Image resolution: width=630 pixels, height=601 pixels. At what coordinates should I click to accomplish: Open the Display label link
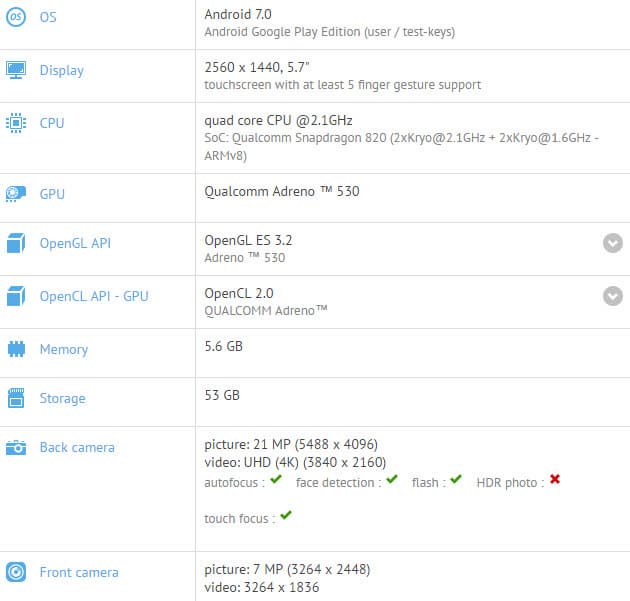[62, 71]
